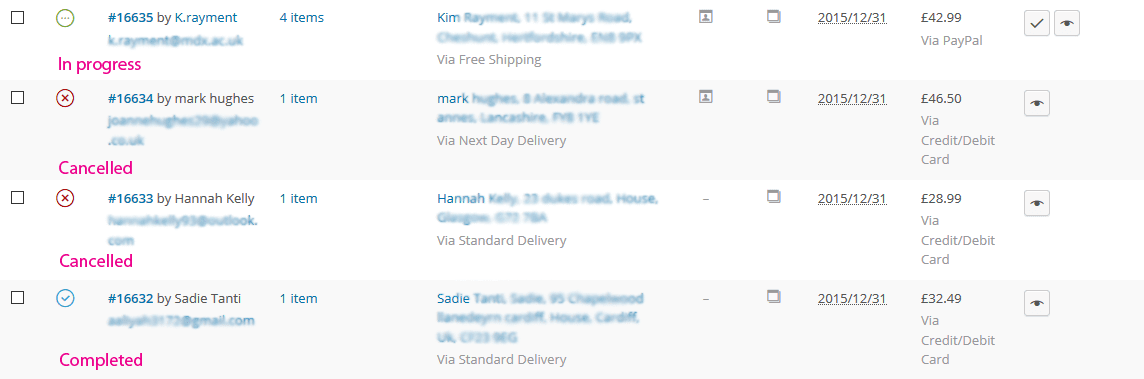Click the in-progress status icon for order #16635
Viewport: 1144px width, 379px height.
click(x=65, y=18)
